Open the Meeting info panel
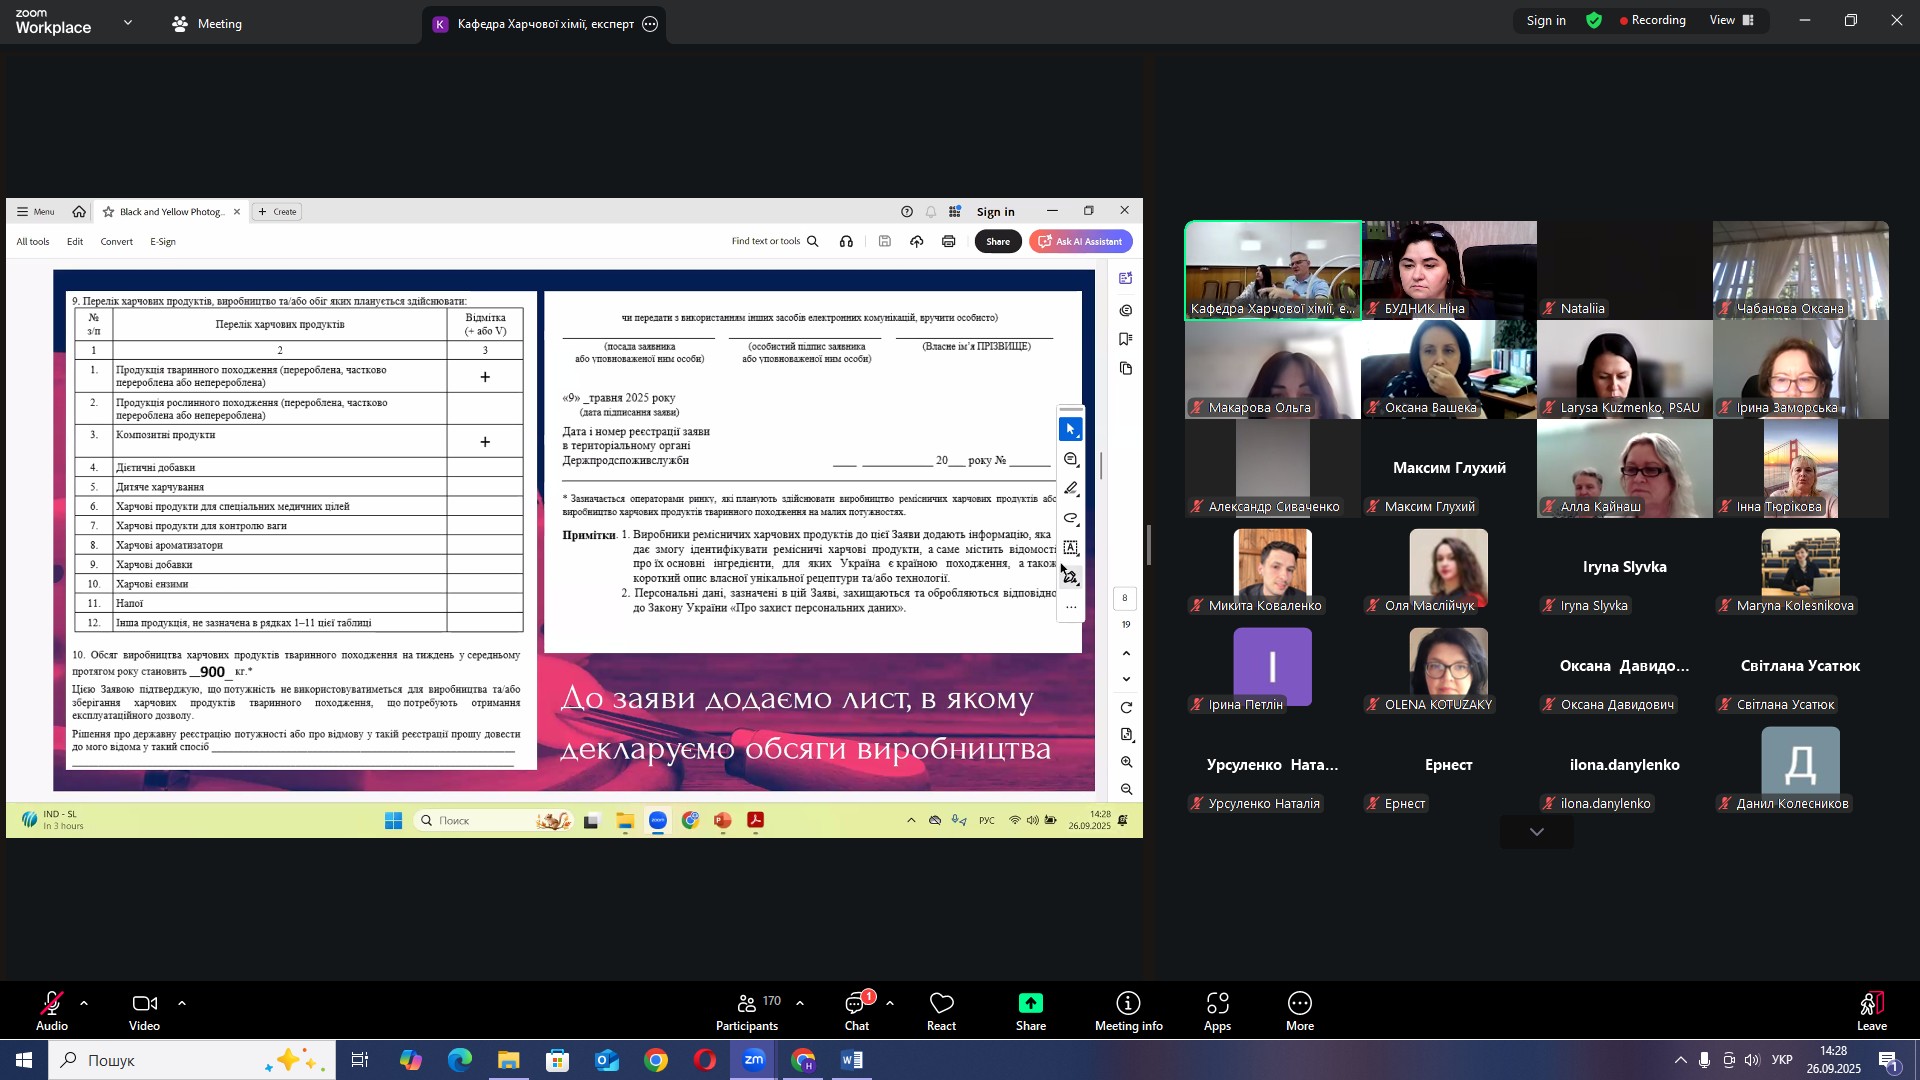 1128,1011
